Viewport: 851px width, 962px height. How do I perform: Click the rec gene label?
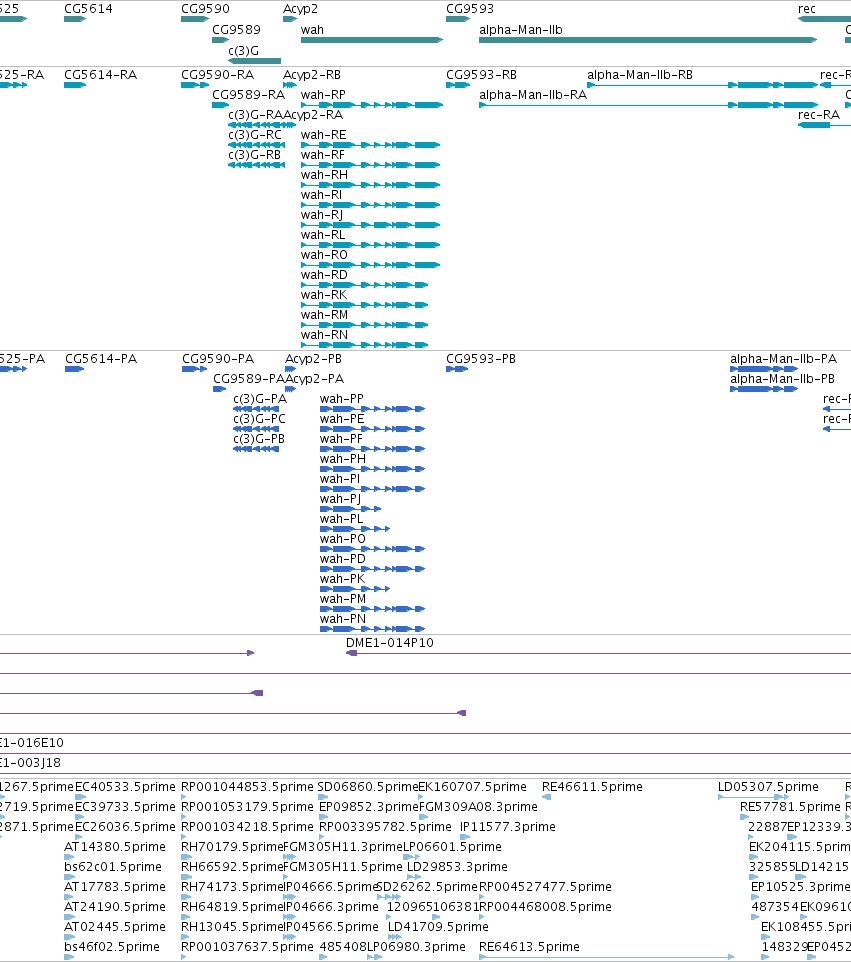point(806,9)
